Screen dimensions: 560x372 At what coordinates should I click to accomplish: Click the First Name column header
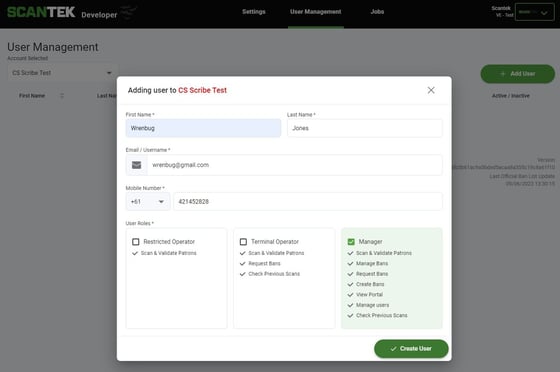click(x=32, y=96)
